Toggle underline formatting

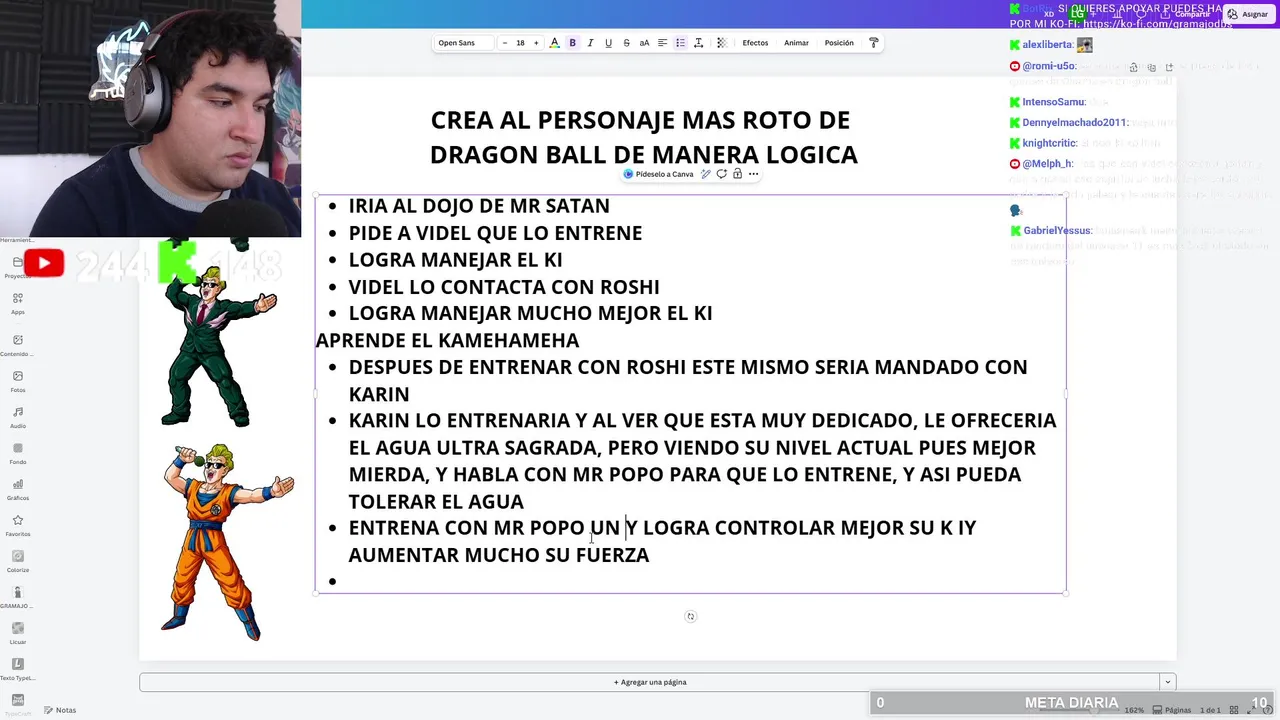pyautogui.click(x=608, y=43)
